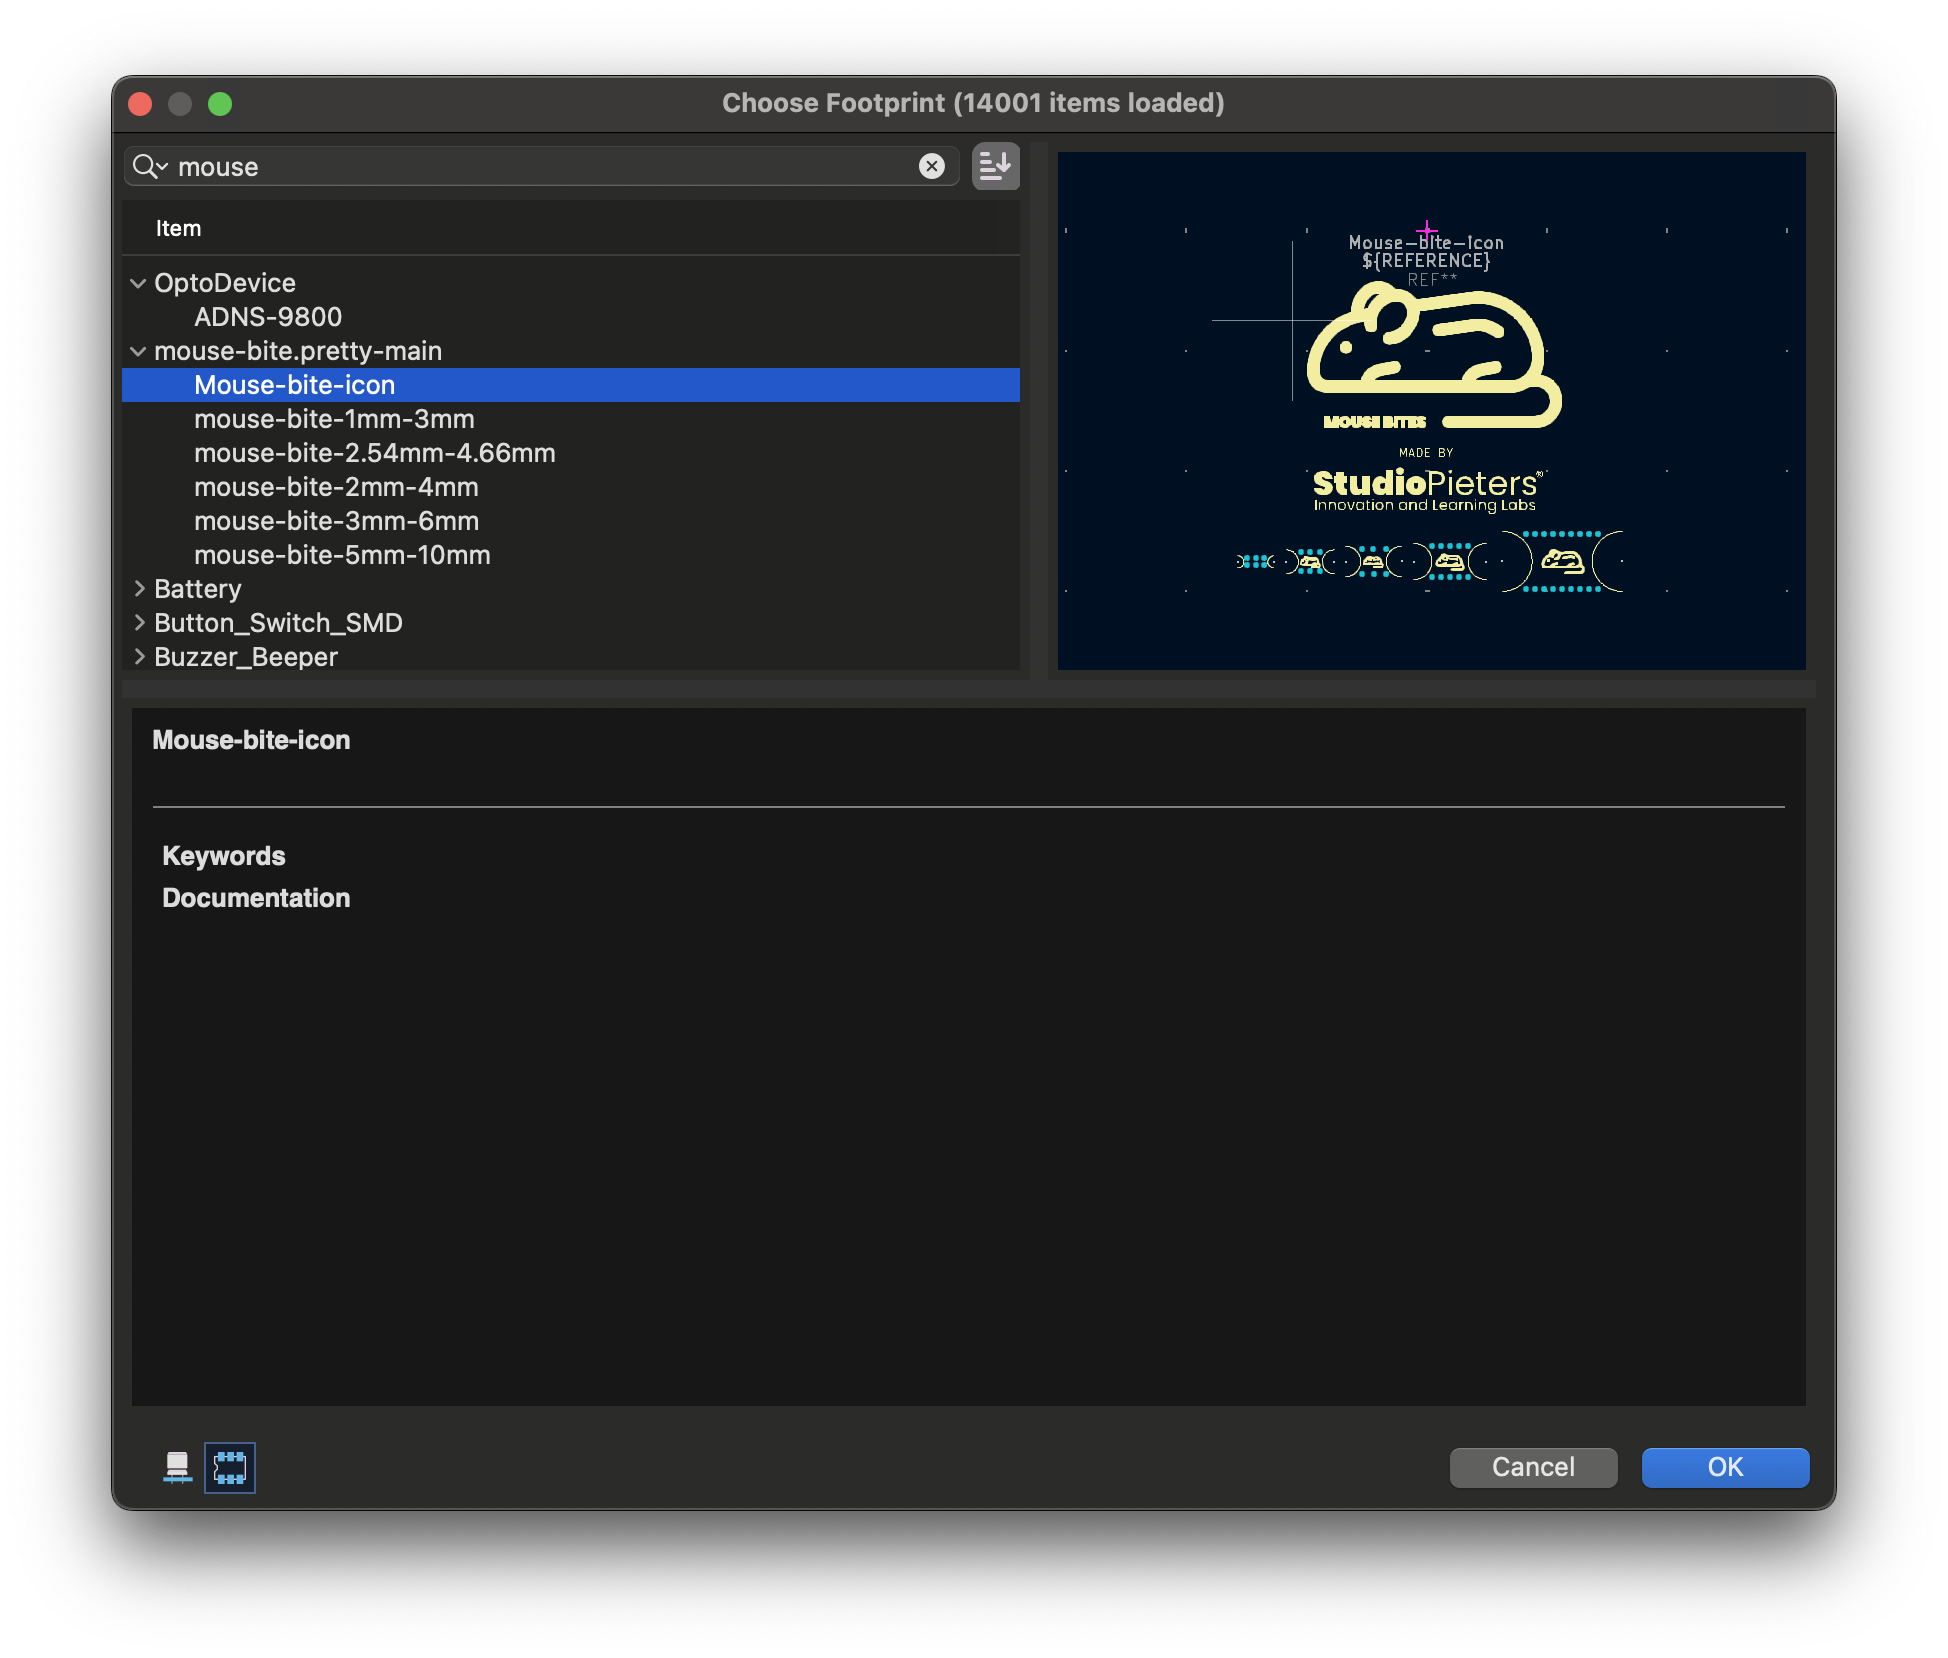
Task: Click the Mouse-bite-icon heading in details
Action: (x=251, y=740)
